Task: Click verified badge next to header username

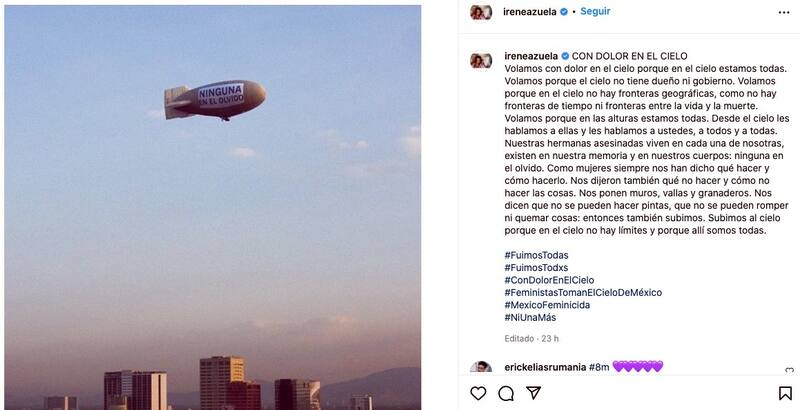Action: tap(563, 12)
